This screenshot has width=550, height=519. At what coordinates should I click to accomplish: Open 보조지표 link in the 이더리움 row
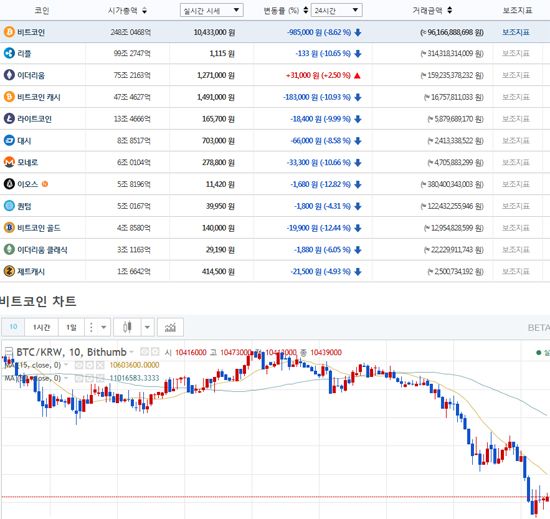coord(516,75)
